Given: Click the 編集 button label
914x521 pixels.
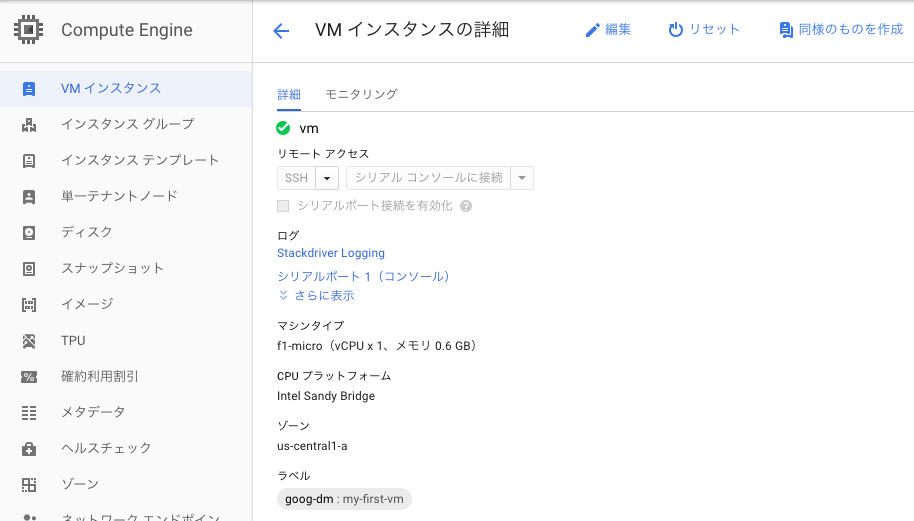Looking at the screenshot, I should 618,30.
